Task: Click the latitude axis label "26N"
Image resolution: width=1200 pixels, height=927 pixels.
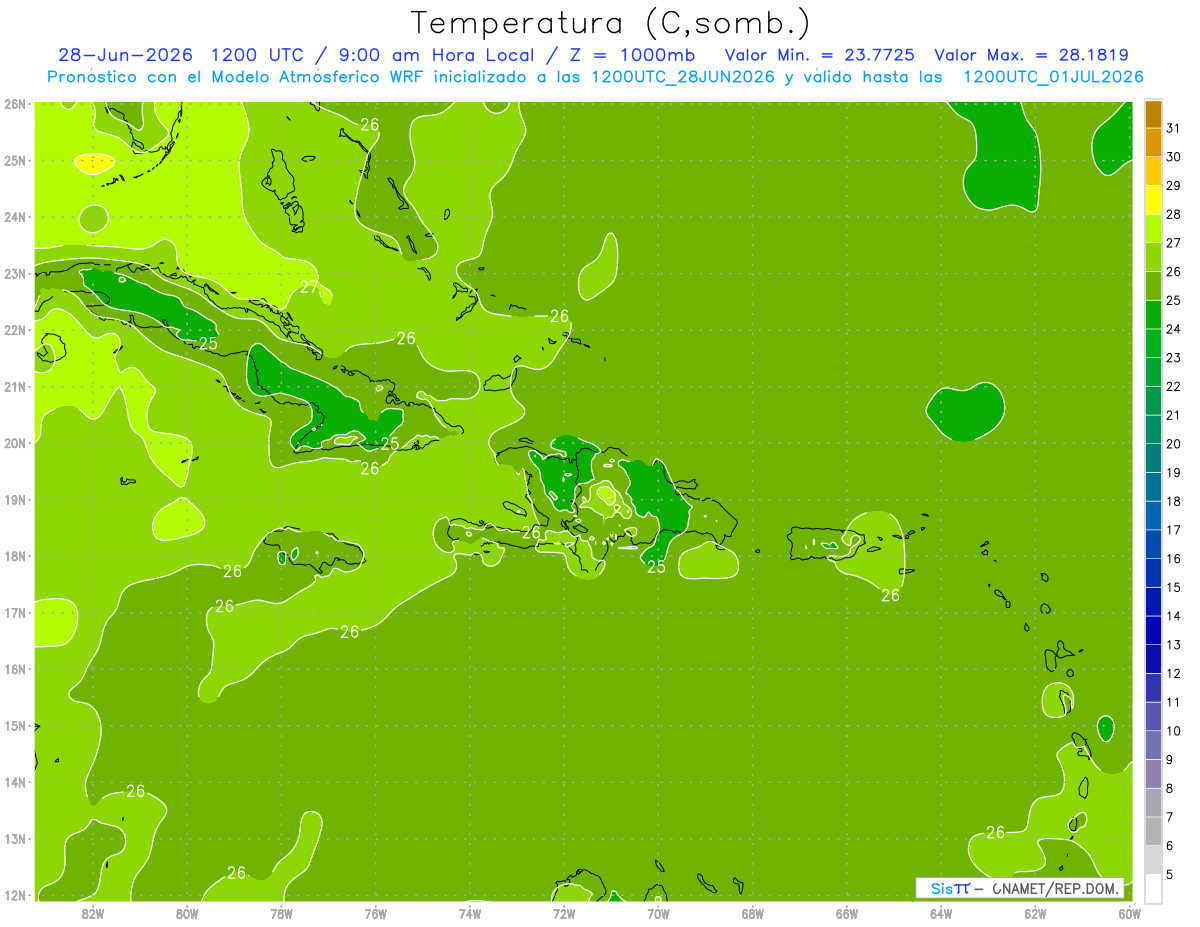Action: [x=15, y=104]
